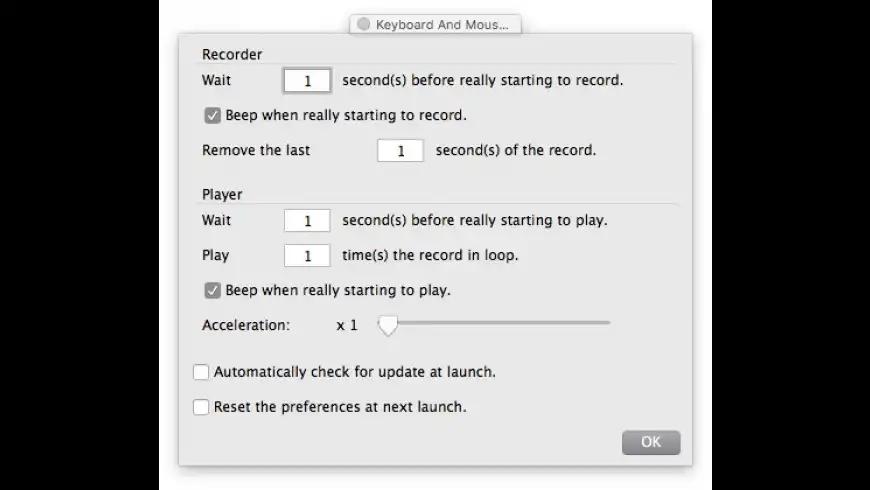Click the far right end of Acceleration track

pos(608,323)
